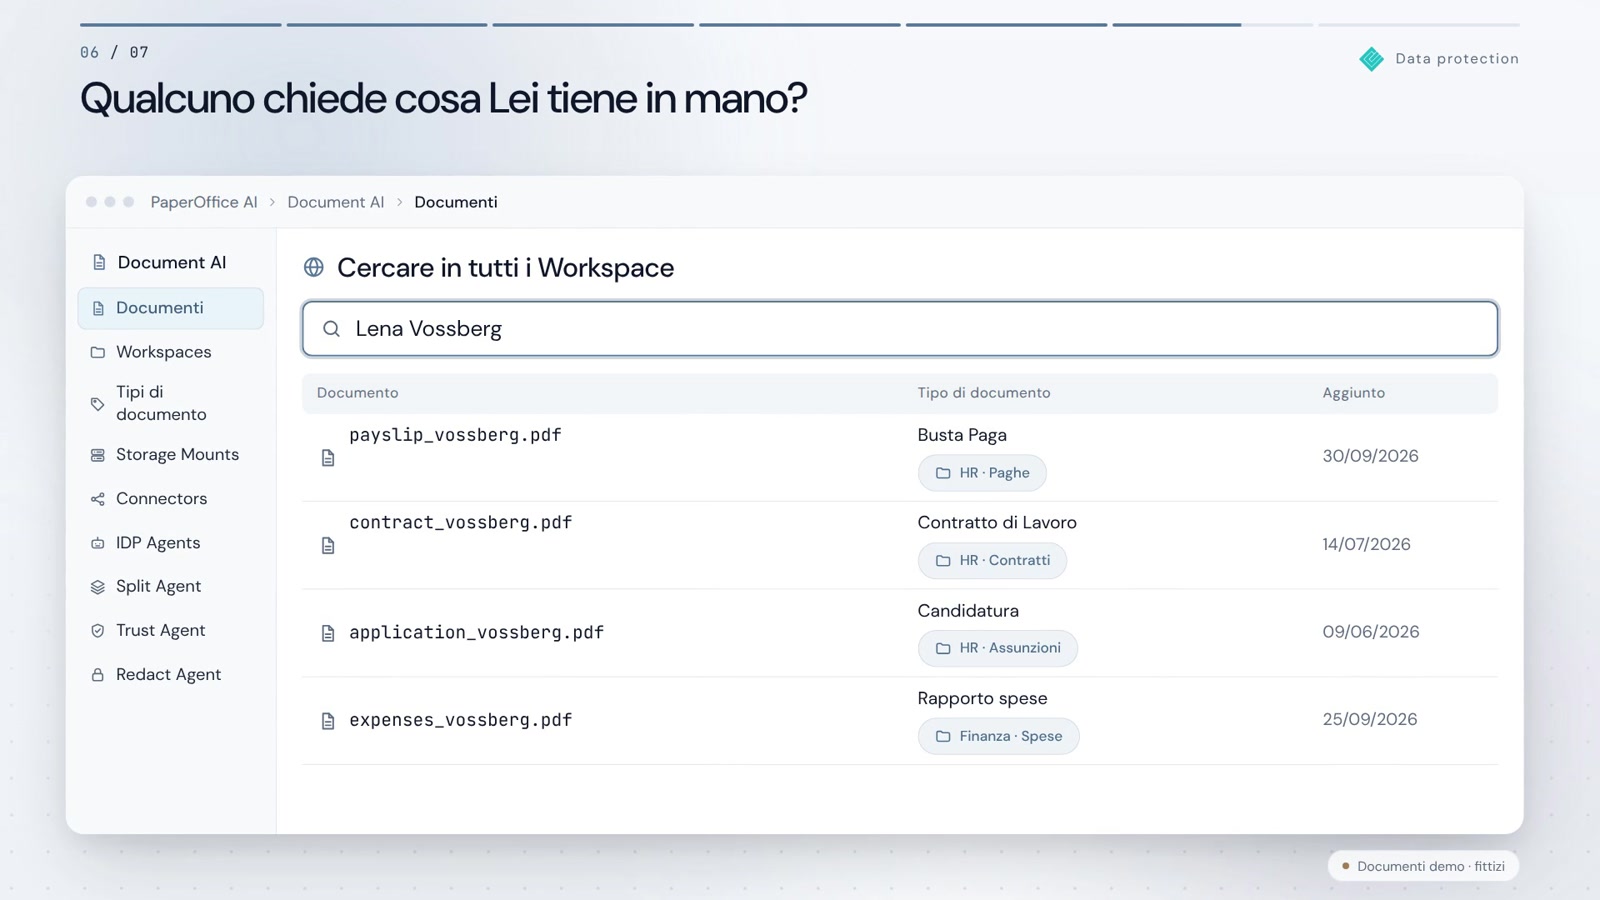This screenshot has width=1600, height=900.
Task: Click the teal diamond Data protection logo
Action: point(1372,59)
